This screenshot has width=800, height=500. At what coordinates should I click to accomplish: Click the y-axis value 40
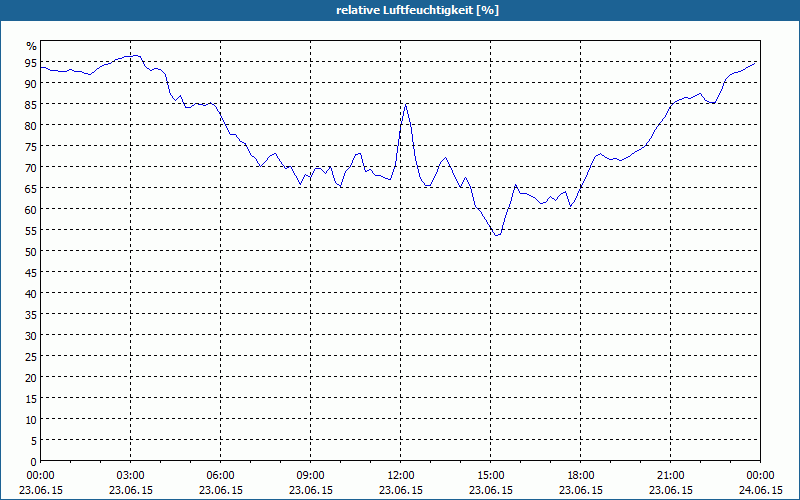pos(31,293)
